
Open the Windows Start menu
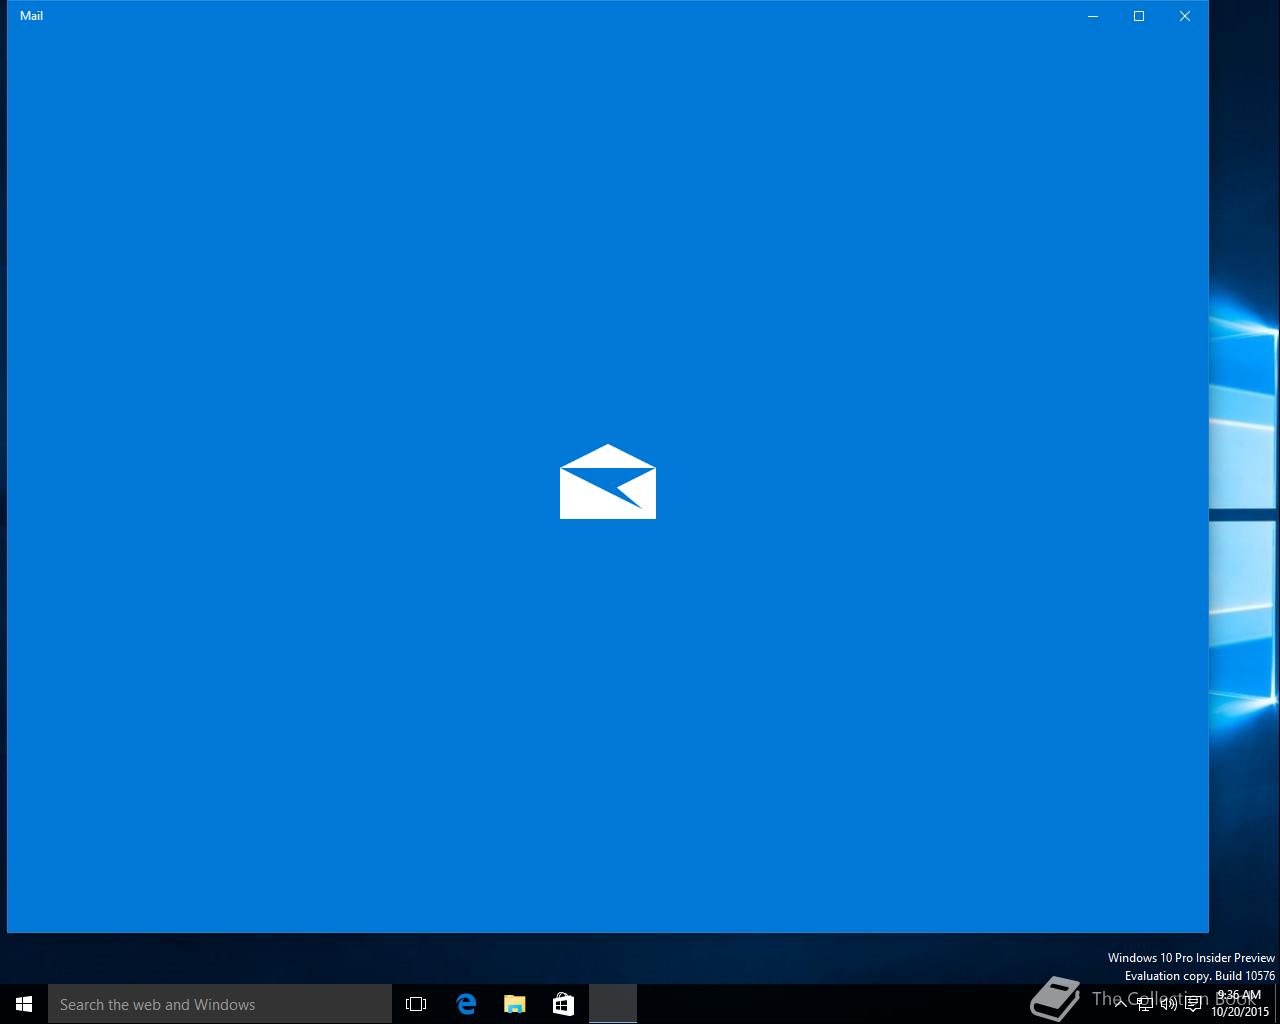coord(24,1004)
